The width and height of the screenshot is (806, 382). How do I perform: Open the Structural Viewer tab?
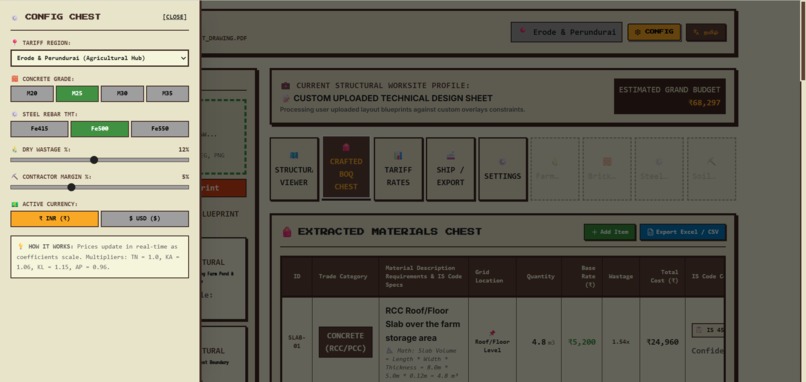click(x=294, y=169)
